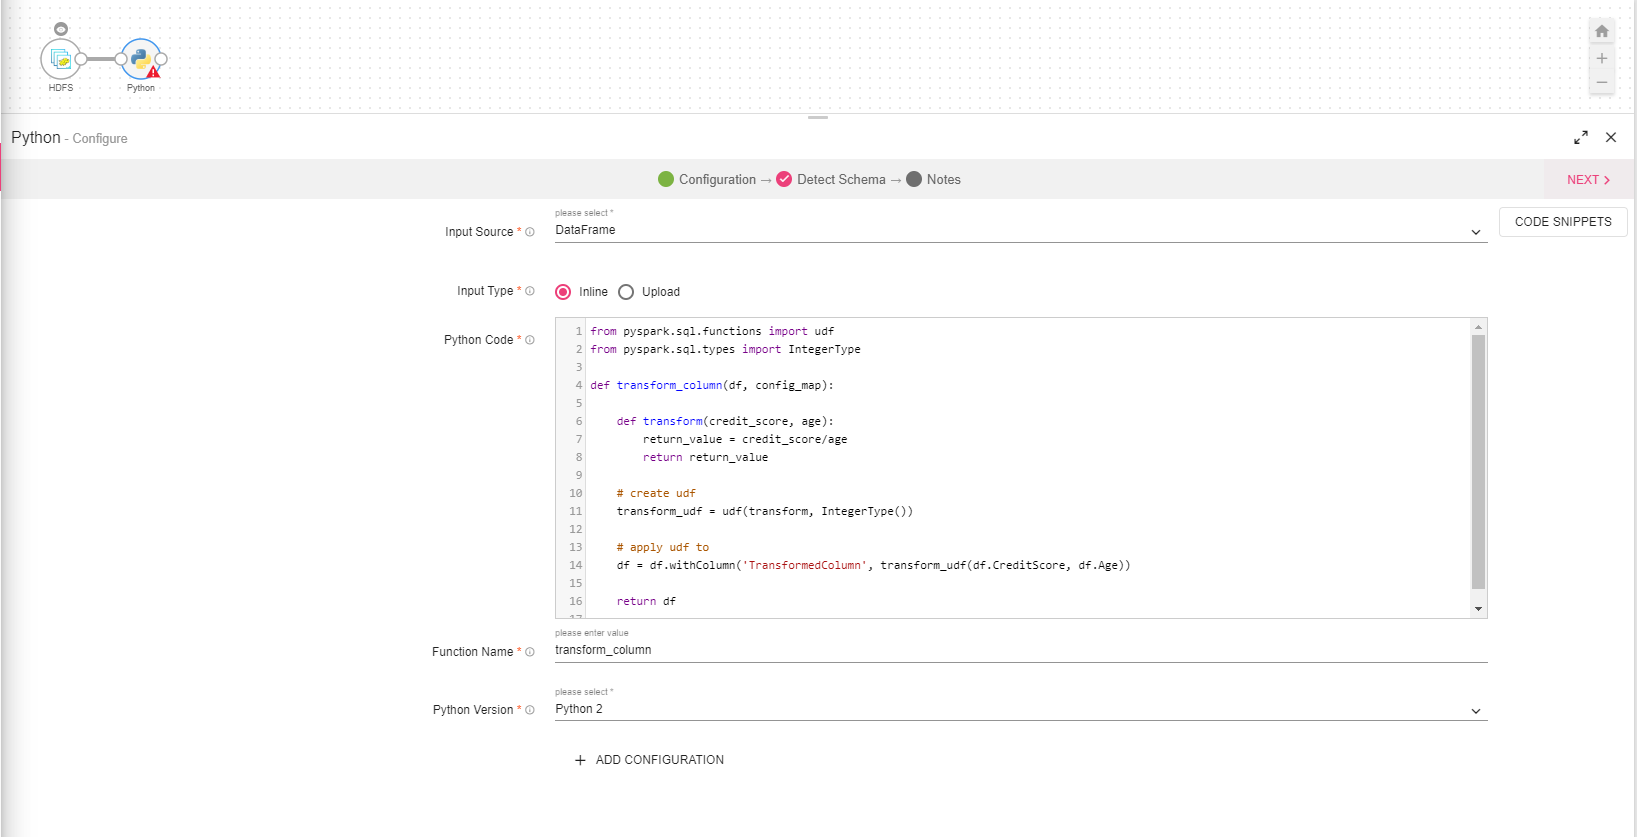1637x837 pixels.
Task: Select the HDFS node icon on canvas
Action: pyautogui.click(x=60, y=59)
